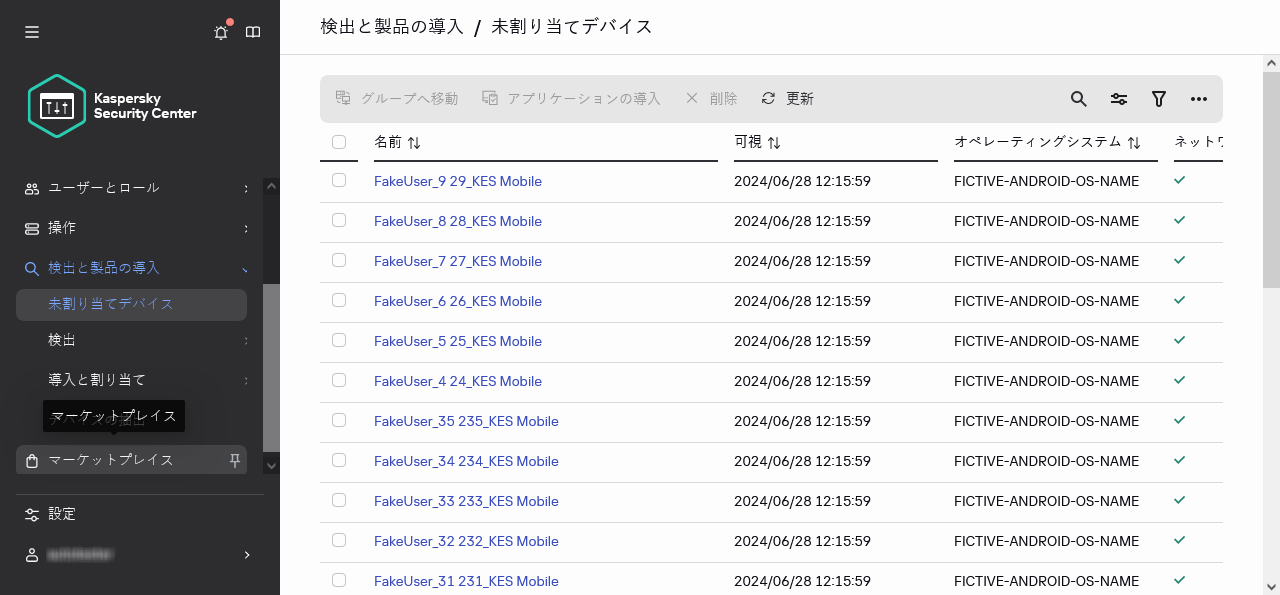1280x595 pixels.
Task: Open the notifications bell icon
Action: (x=221, y=31)
